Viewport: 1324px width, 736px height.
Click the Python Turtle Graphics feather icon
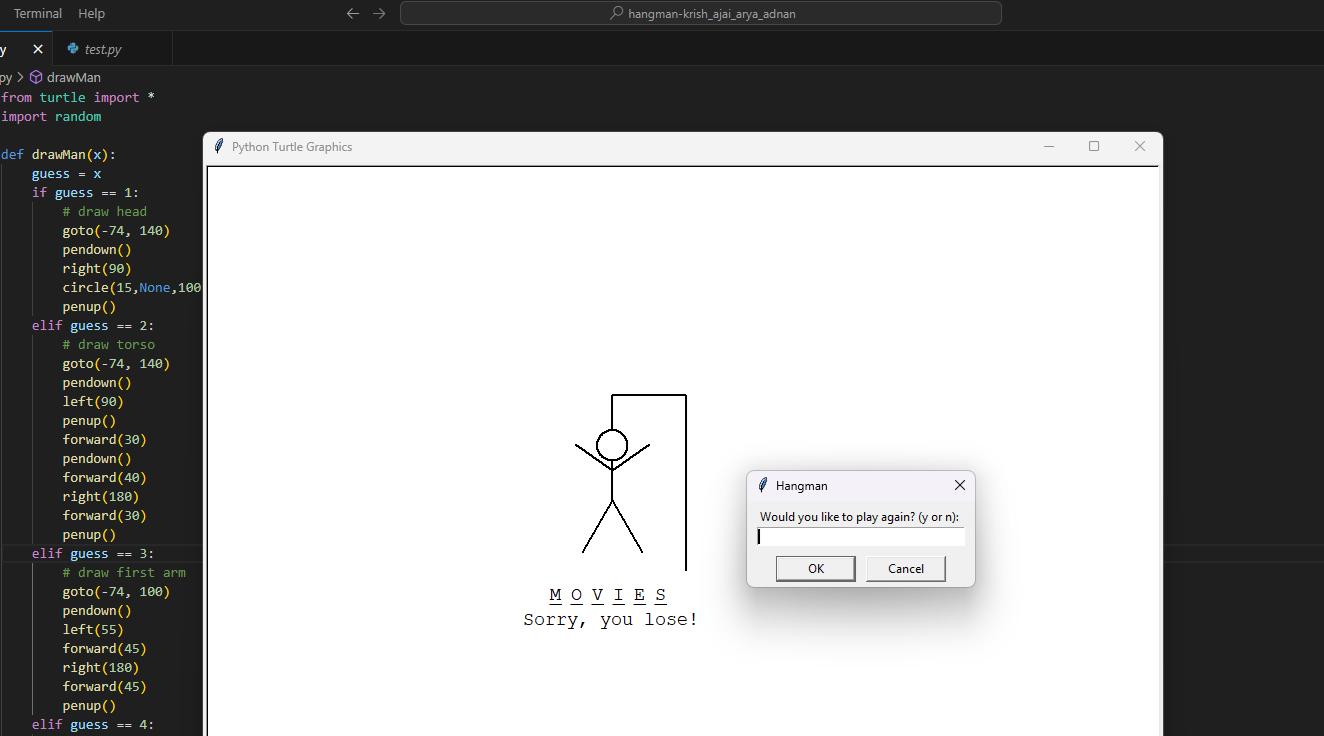point(219,146)
